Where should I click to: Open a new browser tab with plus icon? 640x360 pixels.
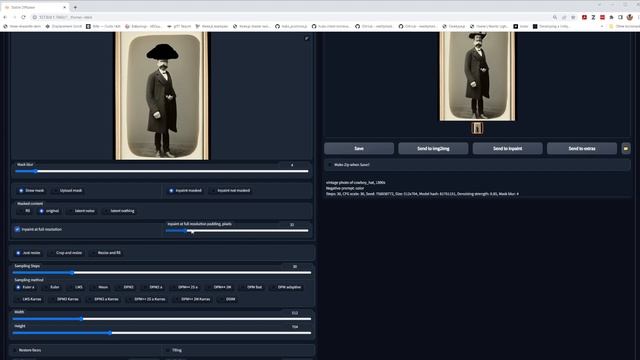(75, 7)
